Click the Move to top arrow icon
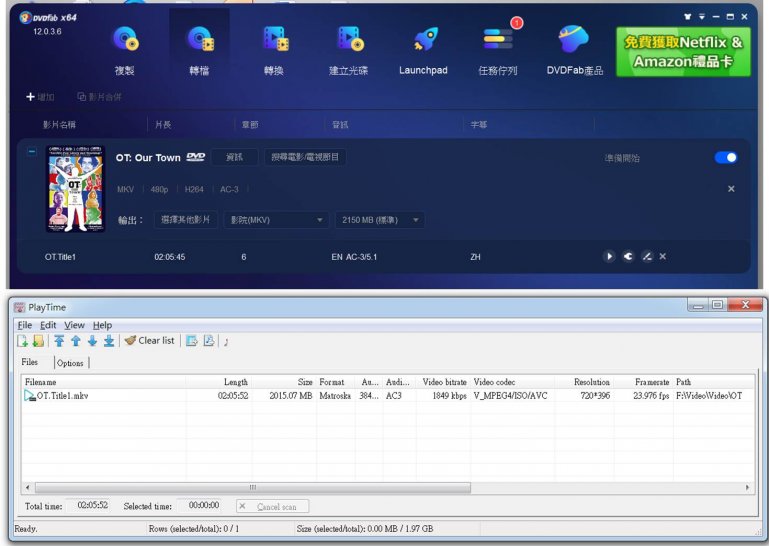 click(x=59, y=340)
